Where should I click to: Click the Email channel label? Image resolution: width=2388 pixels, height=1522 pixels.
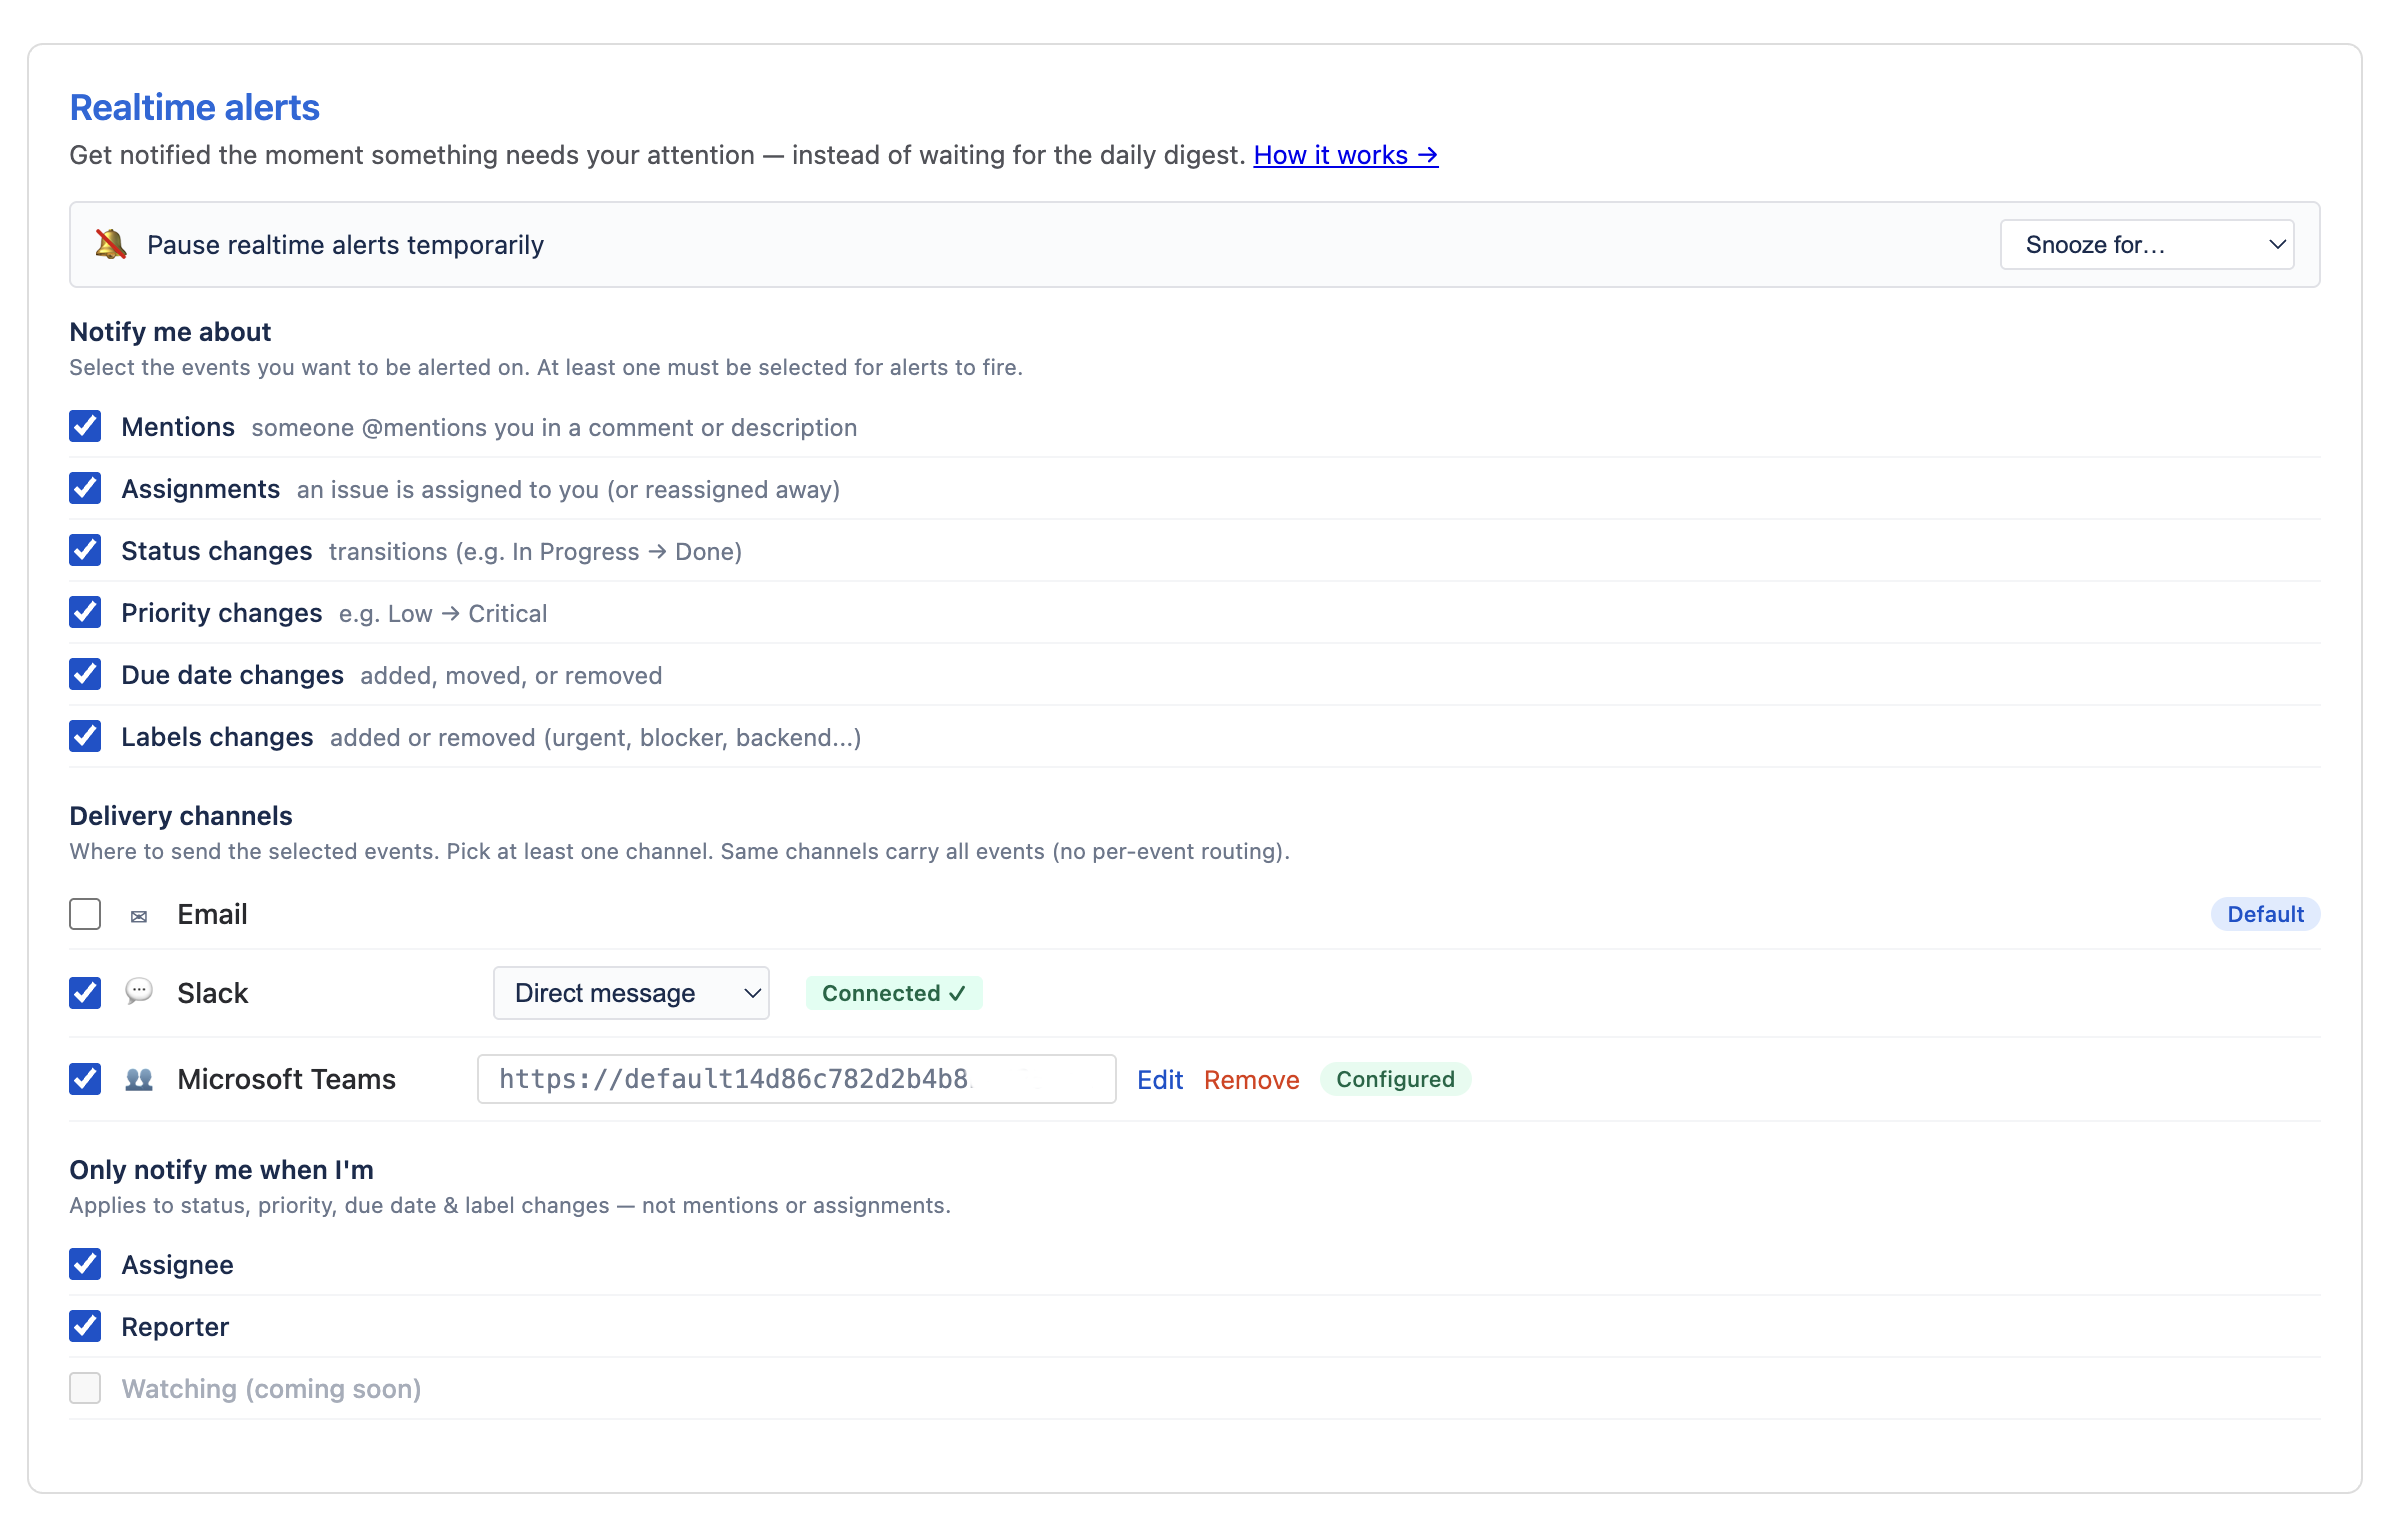pos(212,914)
